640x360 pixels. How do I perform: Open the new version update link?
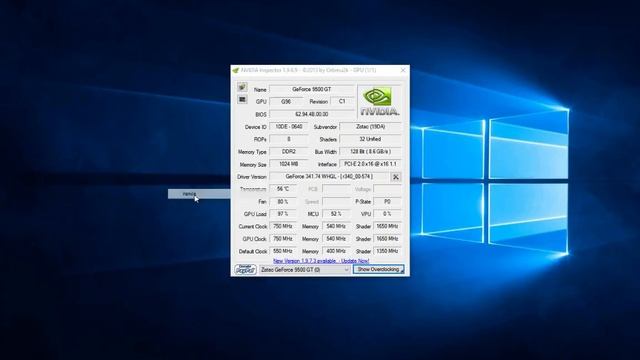click(321, 260)
